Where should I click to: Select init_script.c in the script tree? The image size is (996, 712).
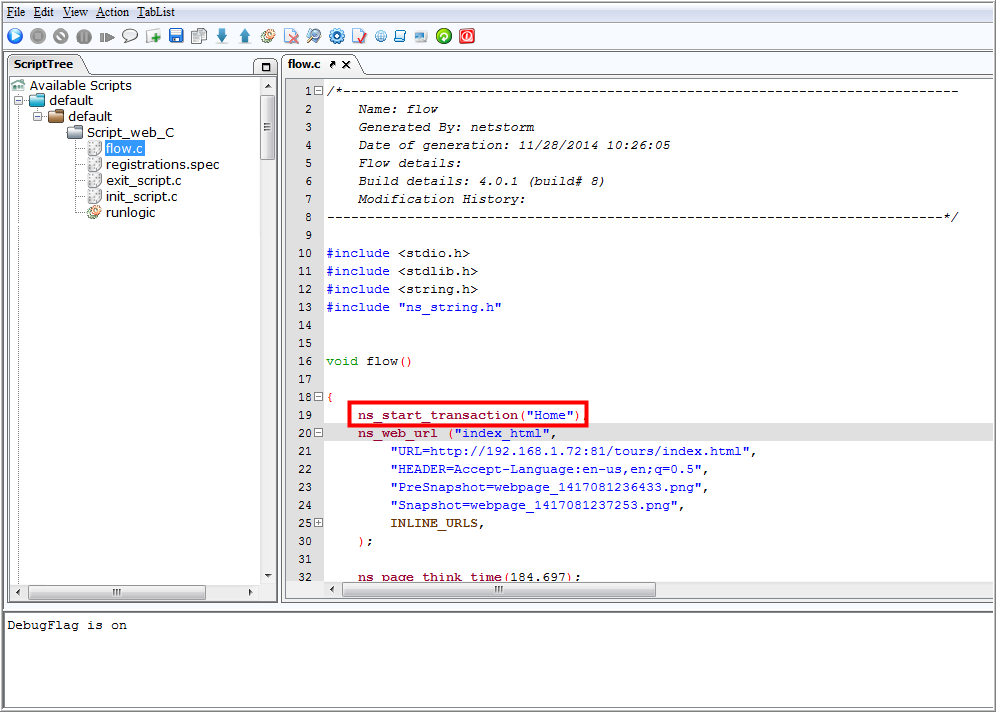(x=142, y=196)
